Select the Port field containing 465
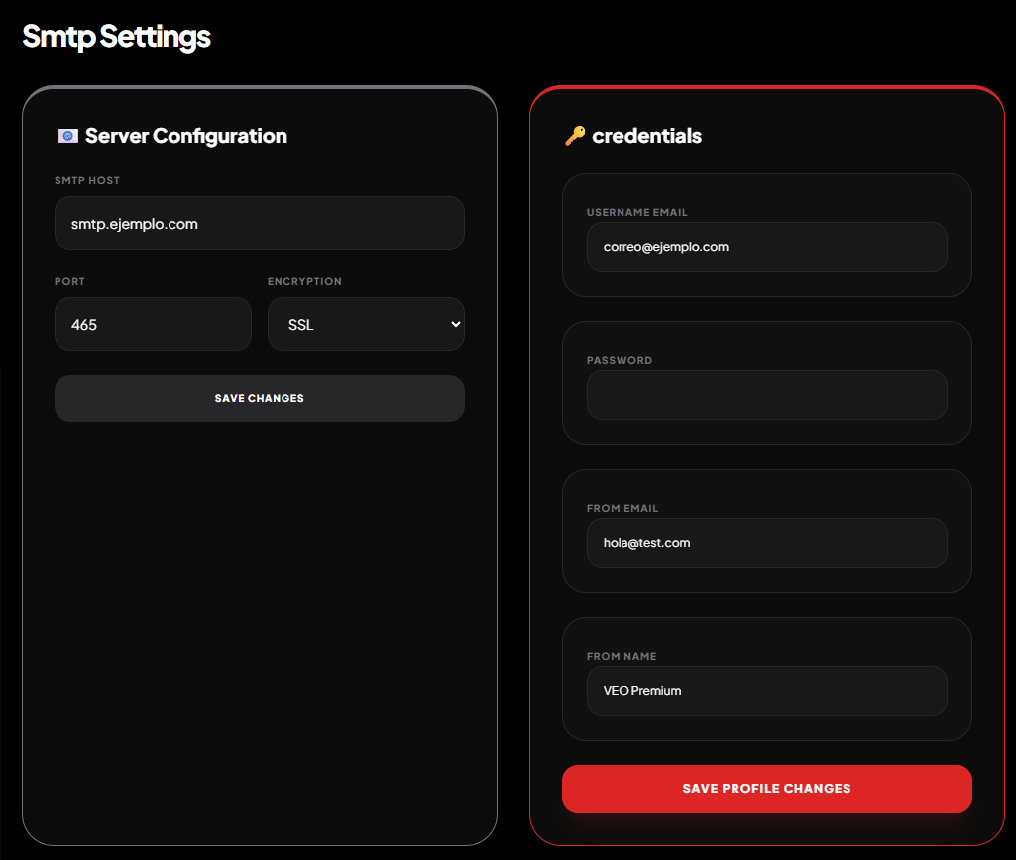The height and width of the screenshot is (860, 1016). [153, 324]
